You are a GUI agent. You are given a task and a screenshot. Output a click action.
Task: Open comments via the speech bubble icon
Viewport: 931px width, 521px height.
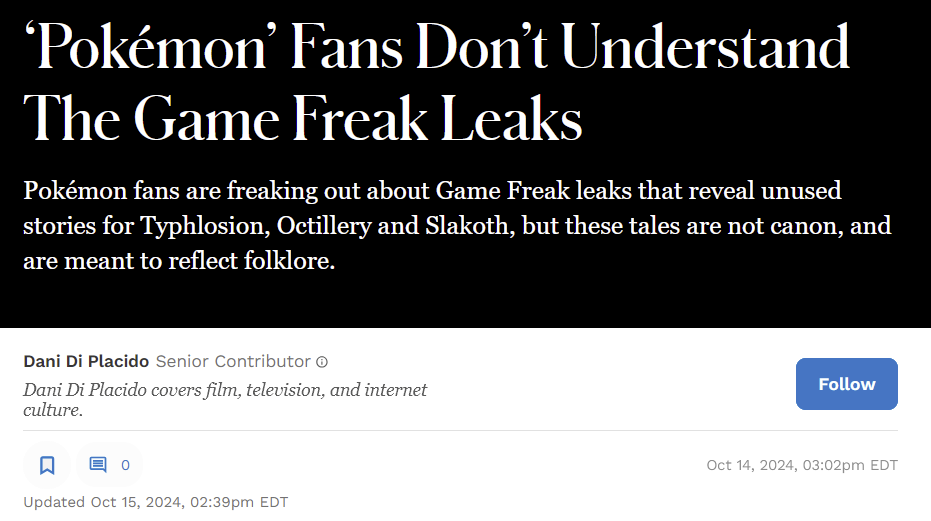(98, 465)
